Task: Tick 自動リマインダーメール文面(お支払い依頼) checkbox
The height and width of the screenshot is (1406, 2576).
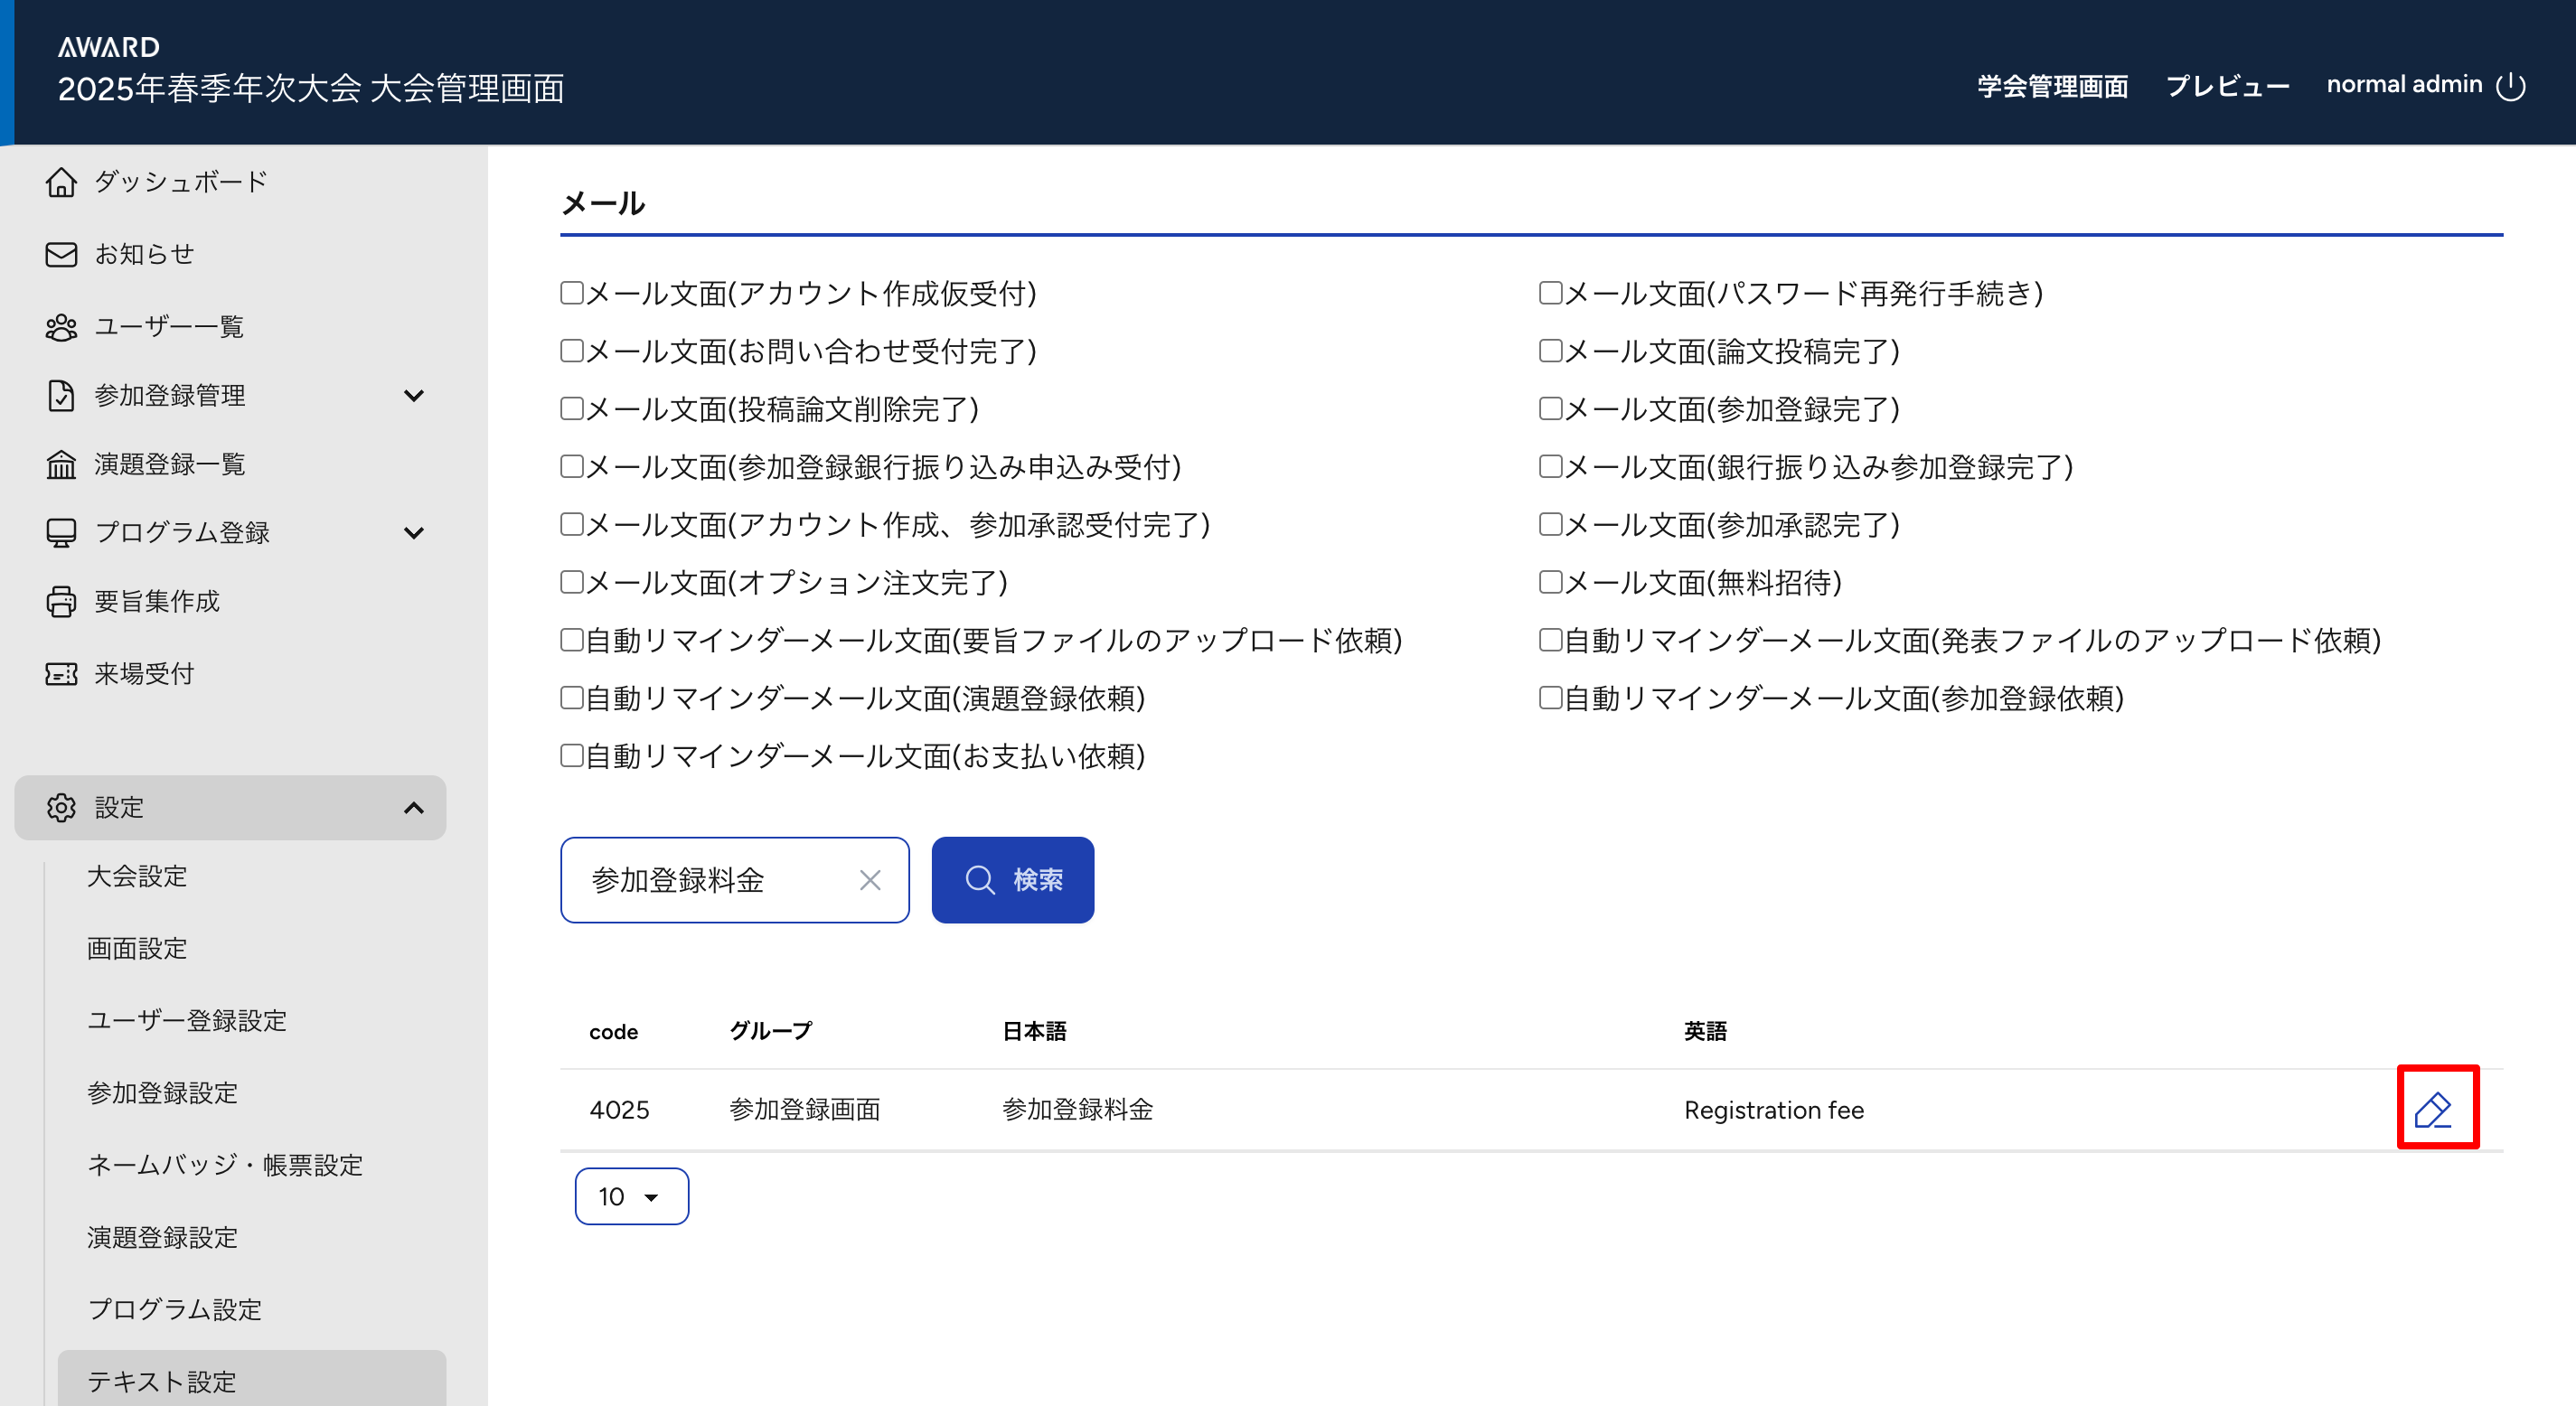Action: 572,756
